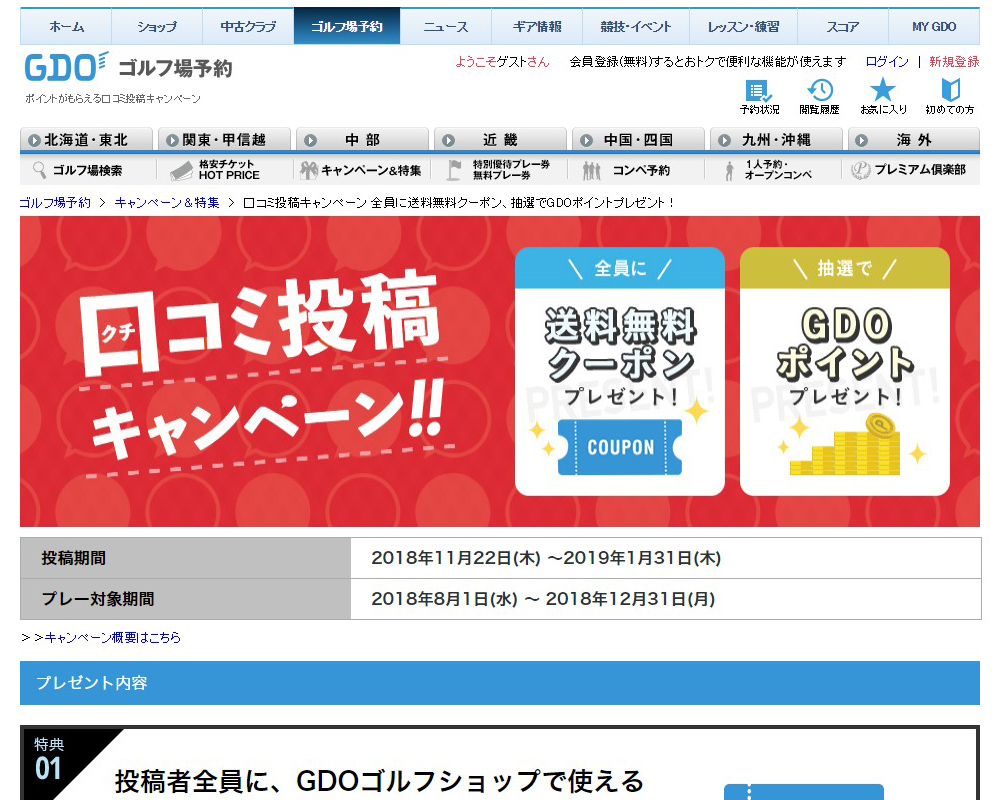Expand the 北海道・東北 region dropdown
The image size is (1000, 800).
point(86,140)
